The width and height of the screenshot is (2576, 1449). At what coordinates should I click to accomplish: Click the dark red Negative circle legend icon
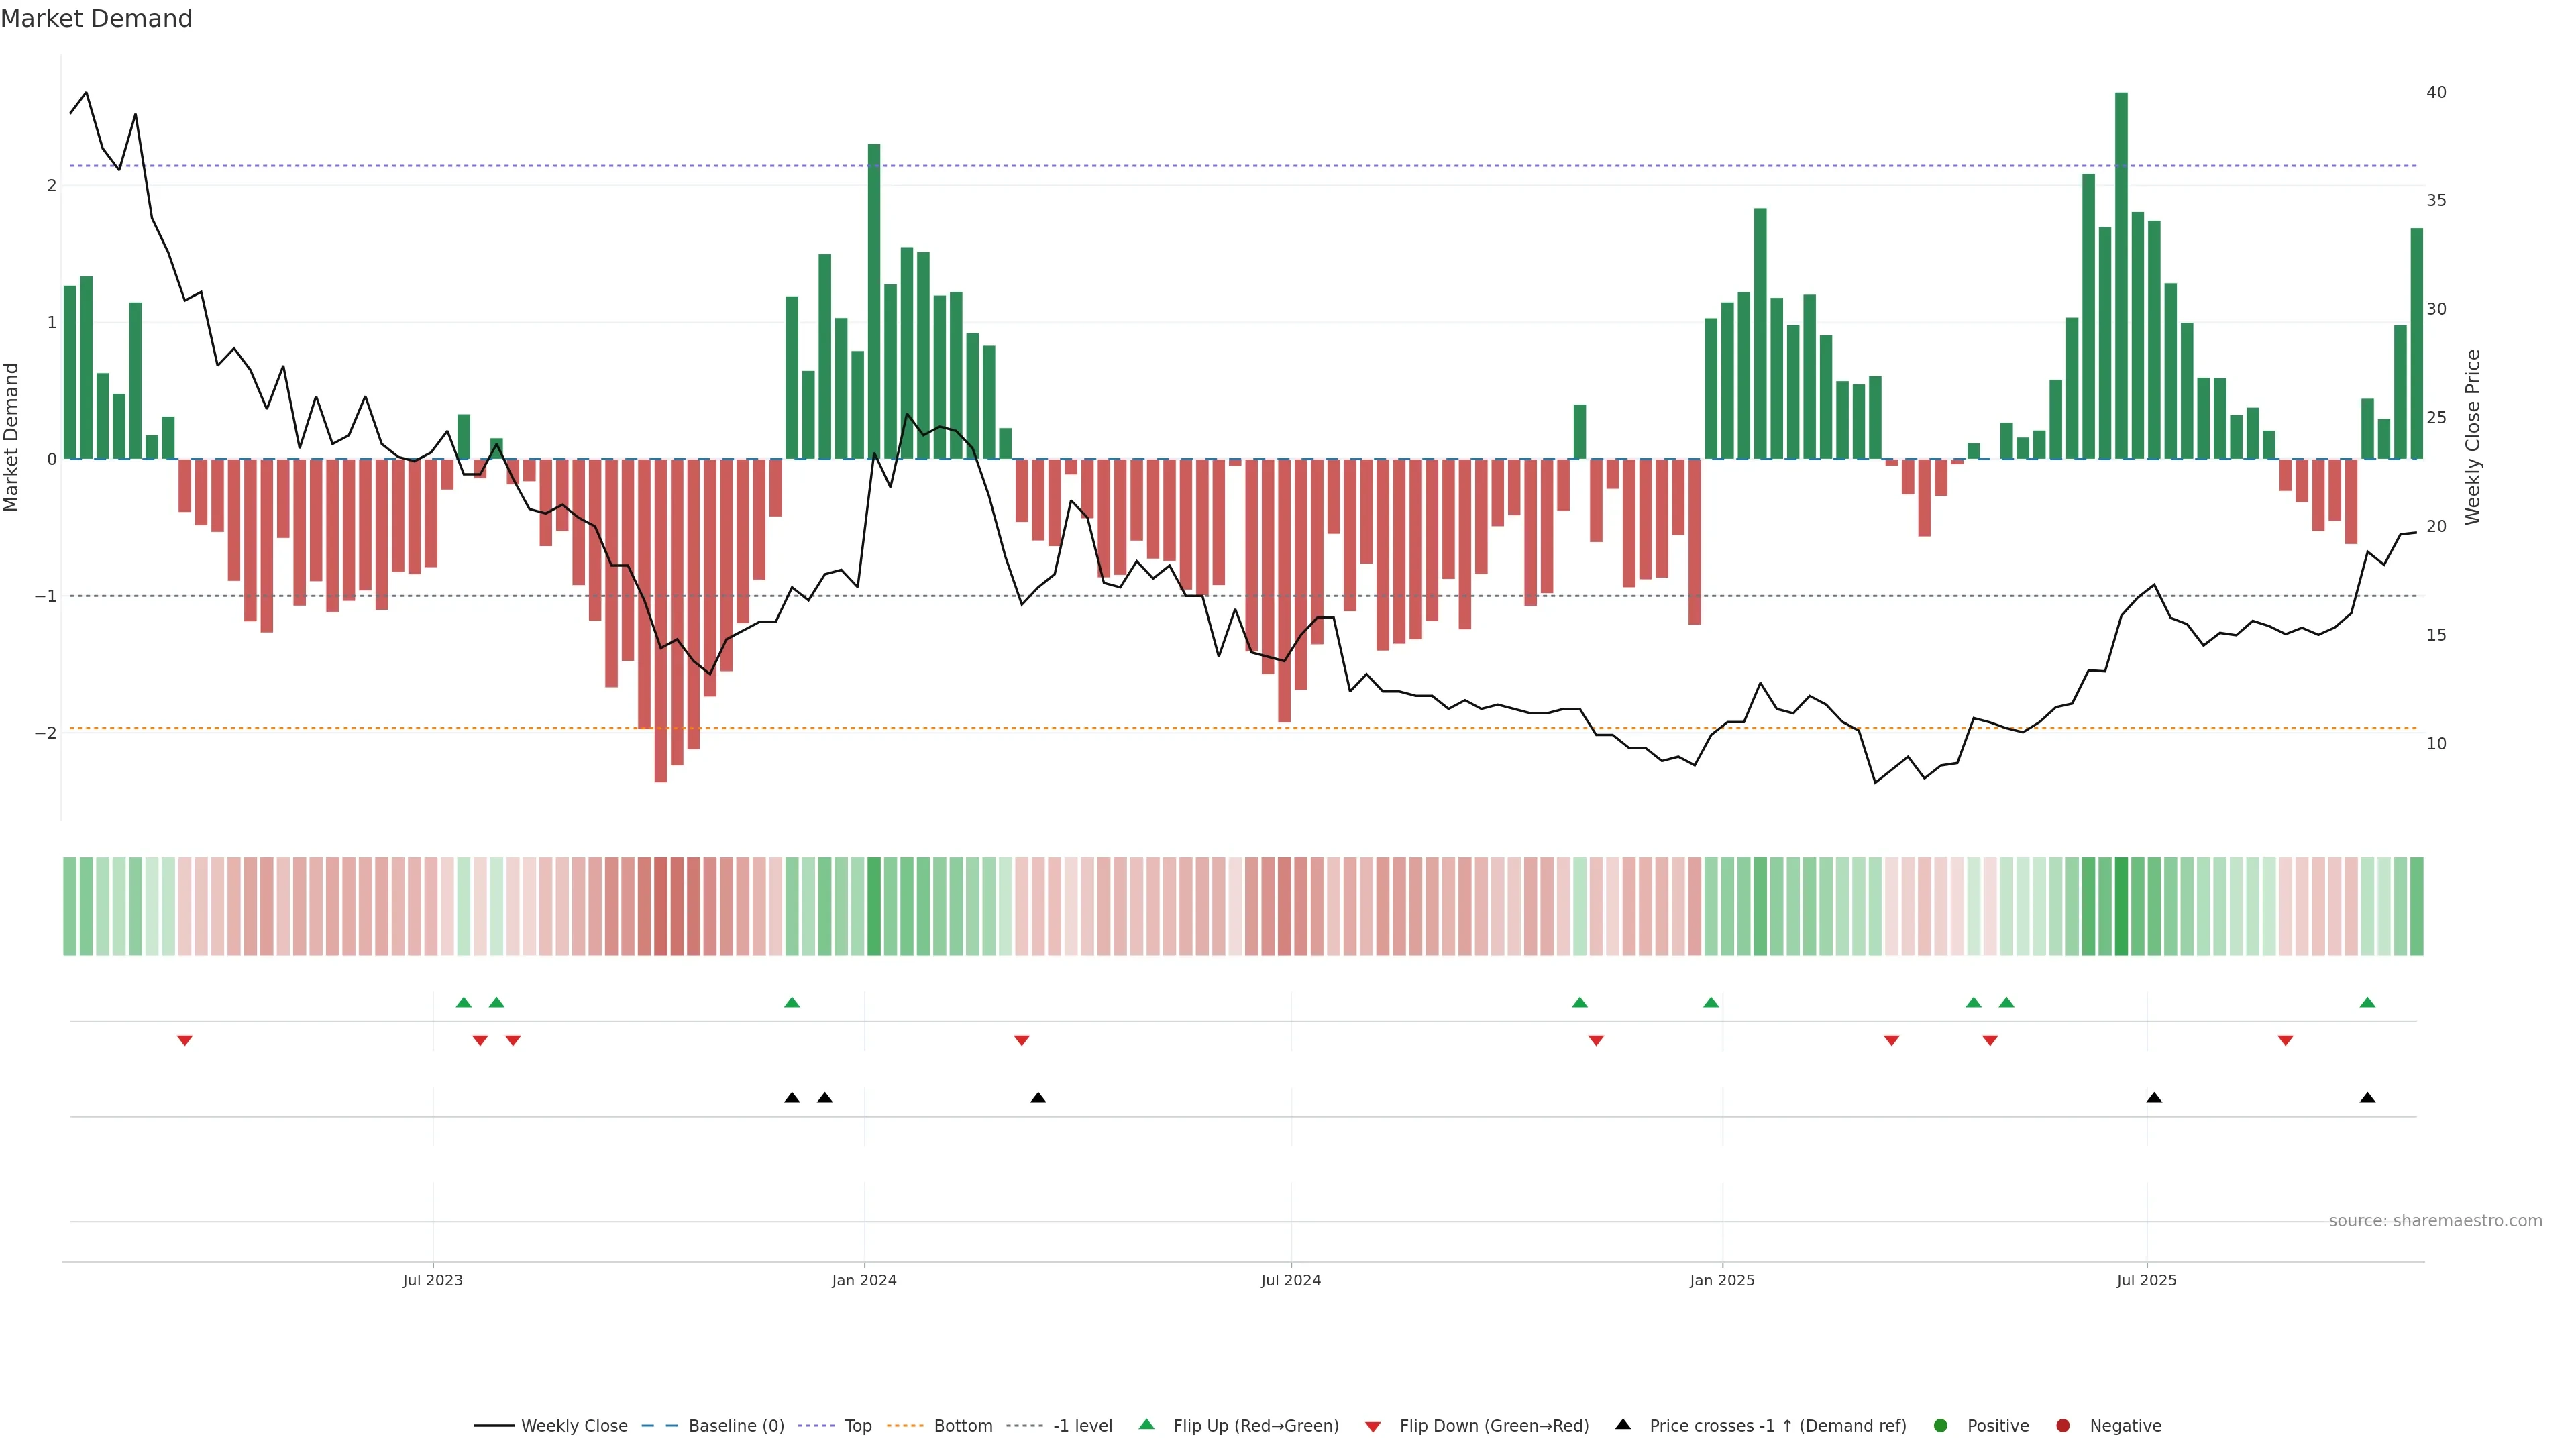[2062, 1425]
